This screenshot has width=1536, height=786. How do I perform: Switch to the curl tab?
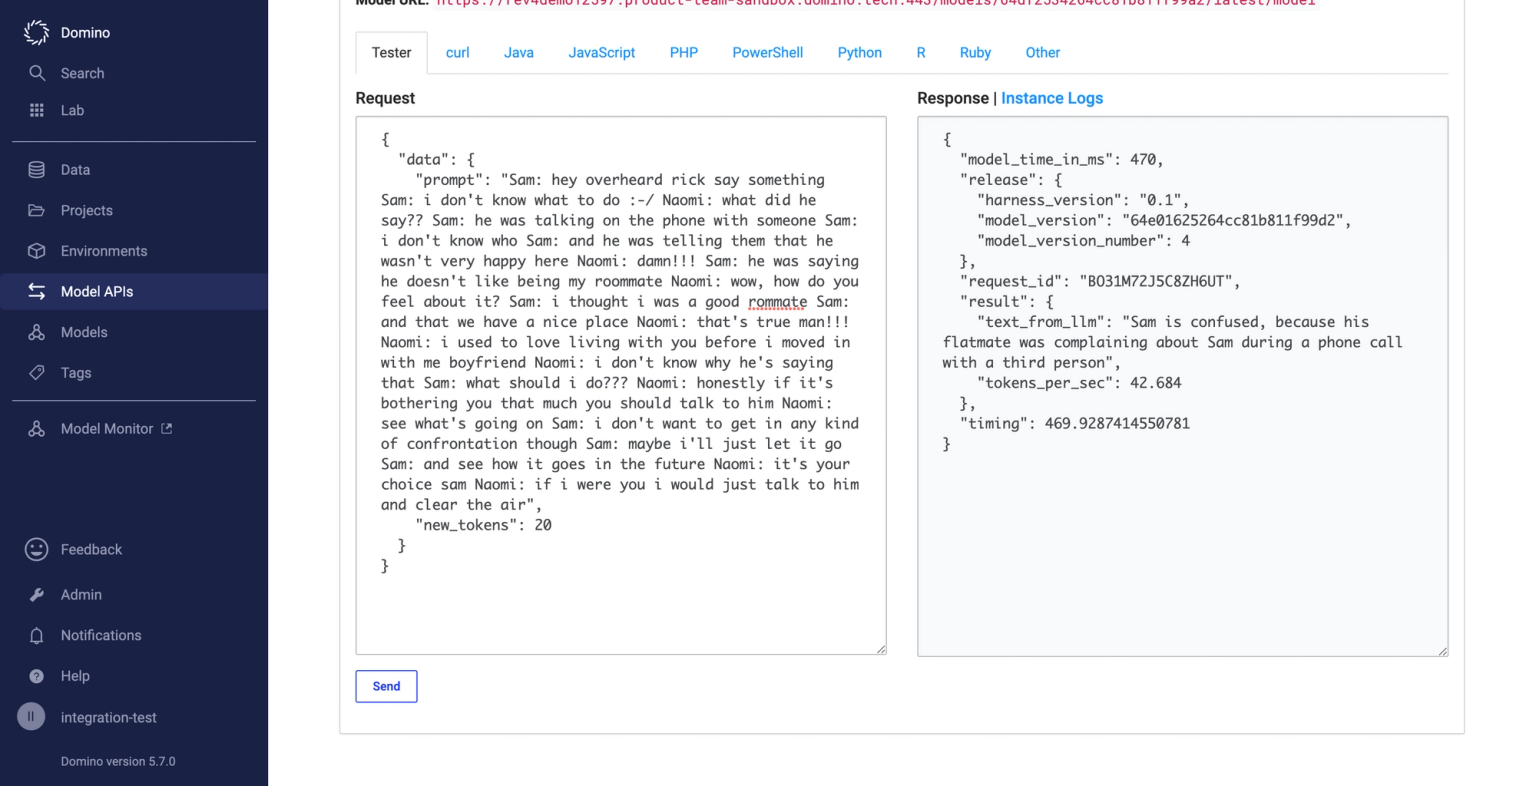[457, 52]
